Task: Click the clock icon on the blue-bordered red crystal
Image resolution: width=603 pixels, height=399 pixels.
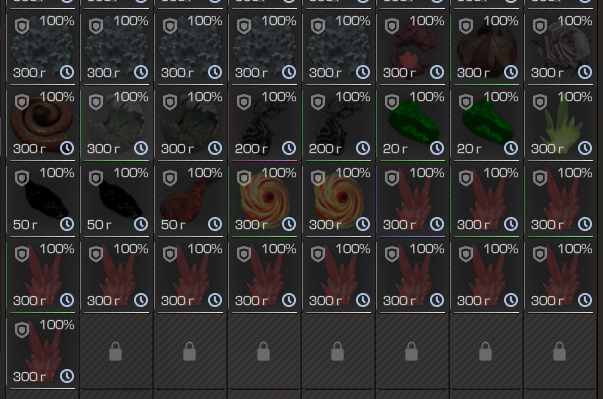Action: point(436,224)
